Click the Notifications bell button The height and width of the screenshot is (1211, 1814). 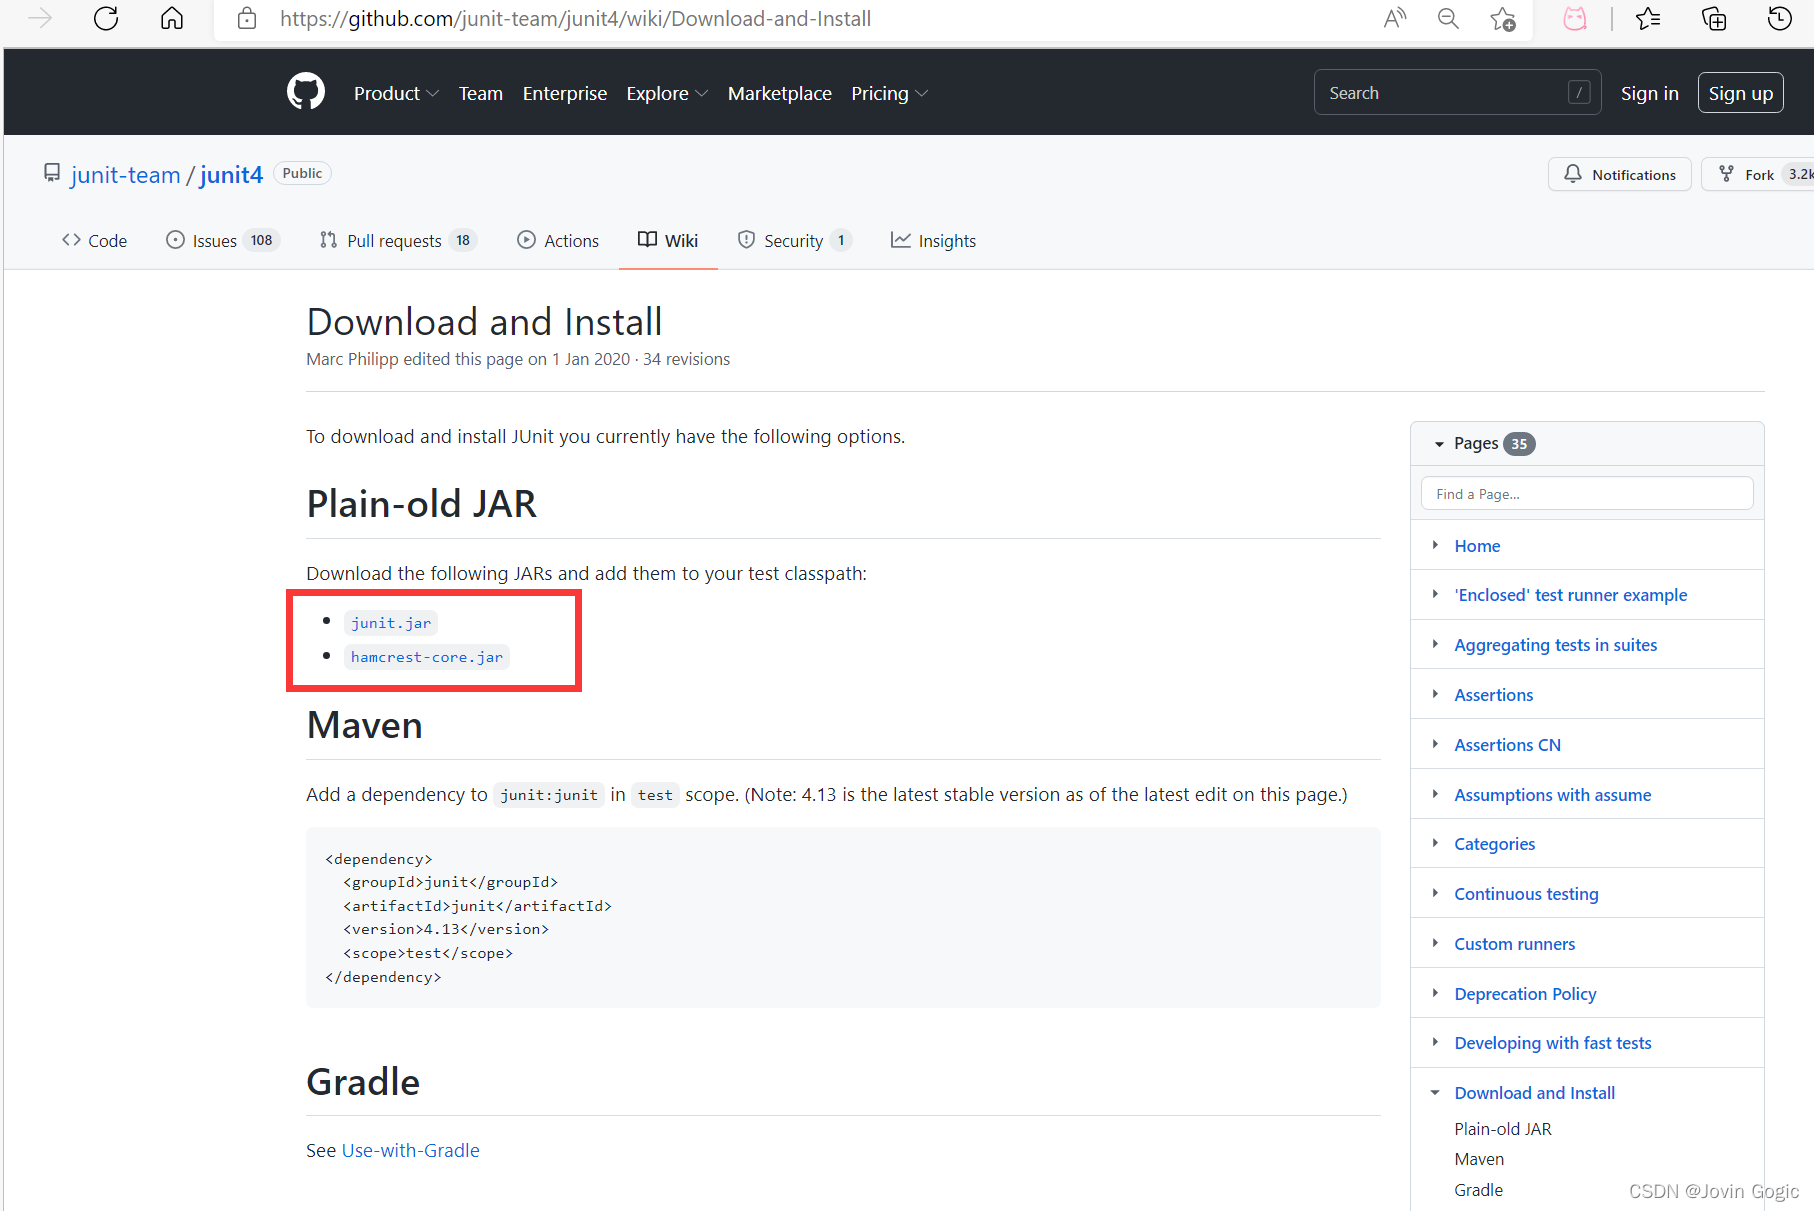1619,174
